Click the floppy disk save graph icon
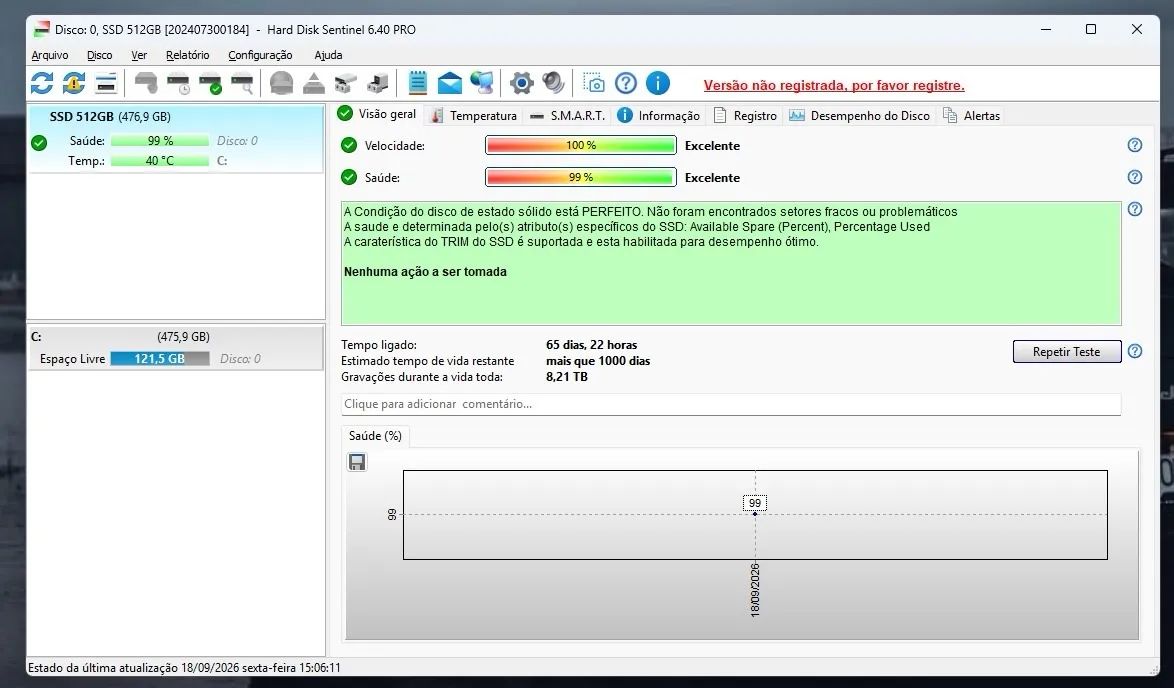1174x688 pixels. [357, 462]
